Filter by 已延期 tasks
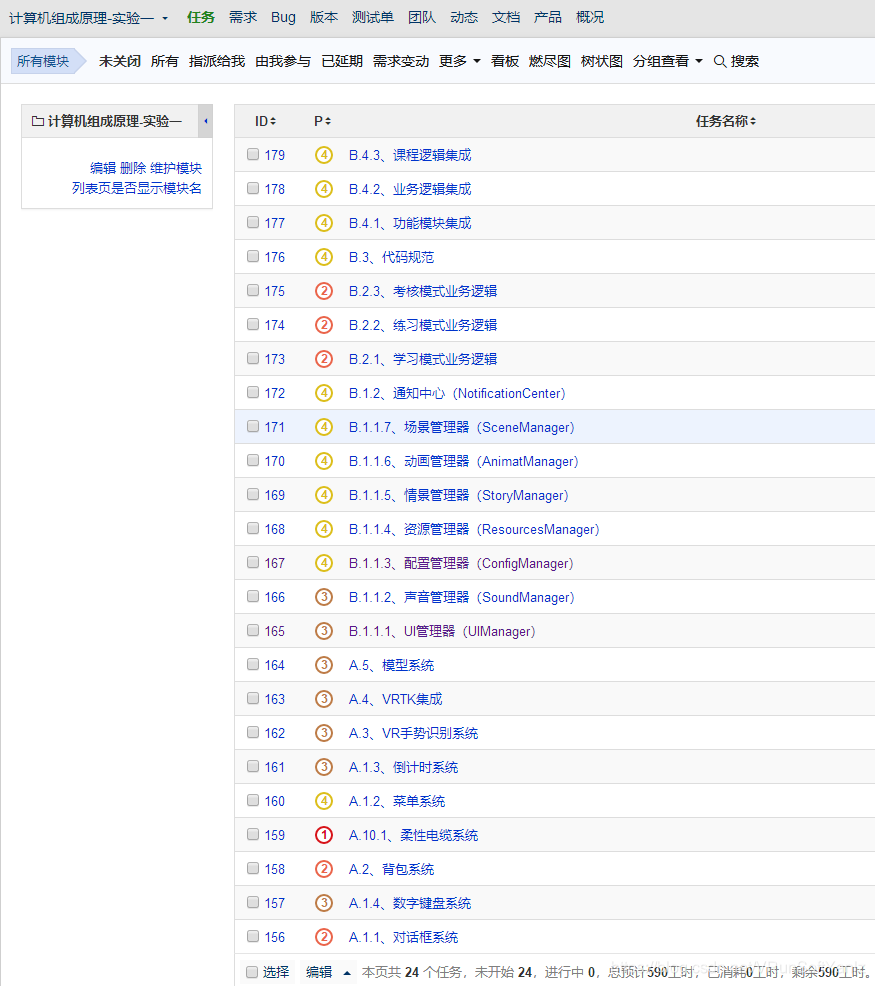875x986 pixels. [x=342, y=61]
